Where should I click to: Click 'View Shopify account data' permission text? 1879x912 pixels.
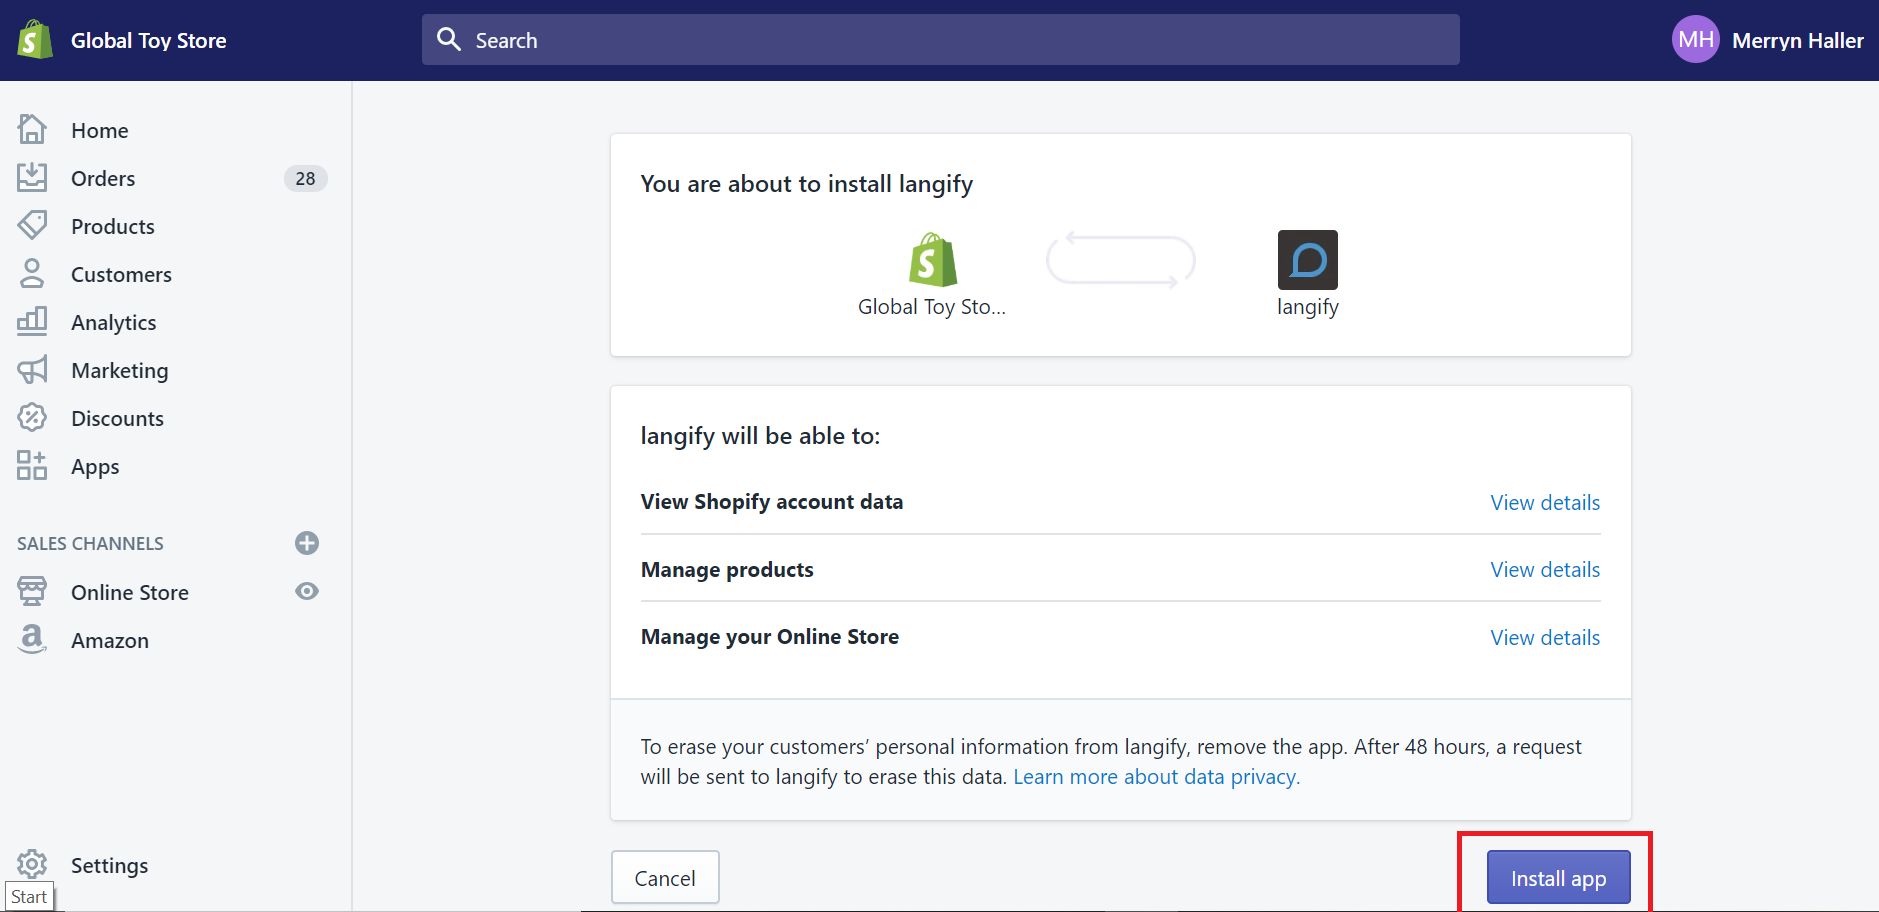click(x=771, y=502)
